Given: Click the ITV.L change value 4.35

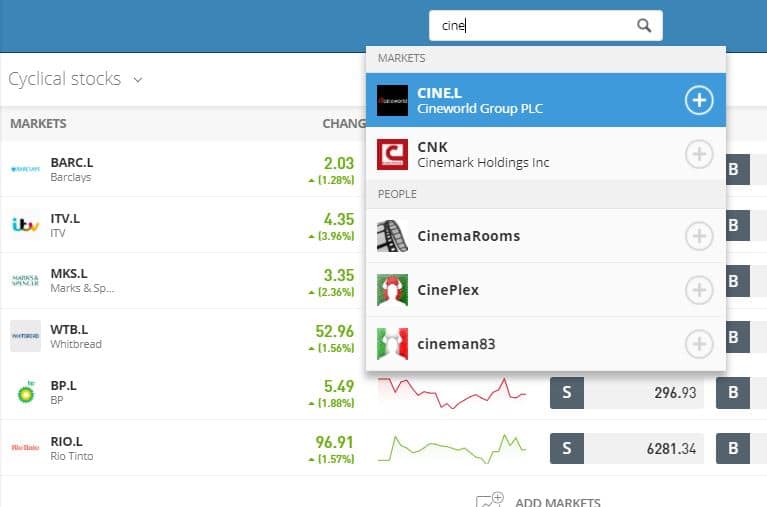Looking at the screenshot, I should coord(338,219).
